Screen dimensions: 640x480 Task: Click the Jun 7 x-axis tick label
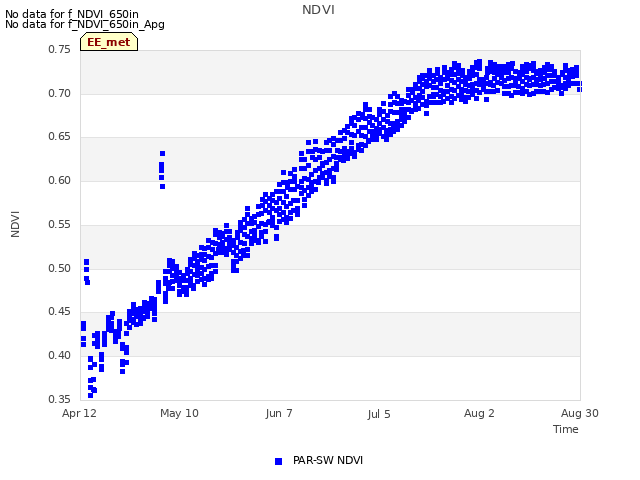(279, 413)
